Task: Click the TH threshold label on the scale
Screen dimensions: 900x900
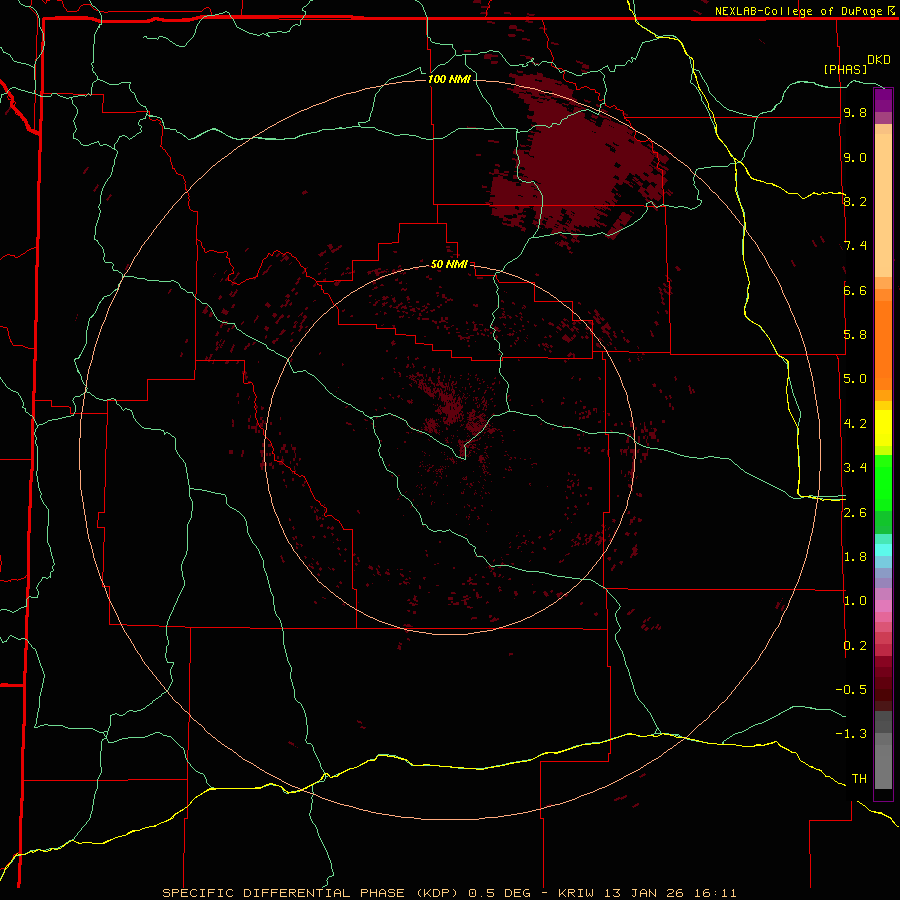Action: point(859,779)
